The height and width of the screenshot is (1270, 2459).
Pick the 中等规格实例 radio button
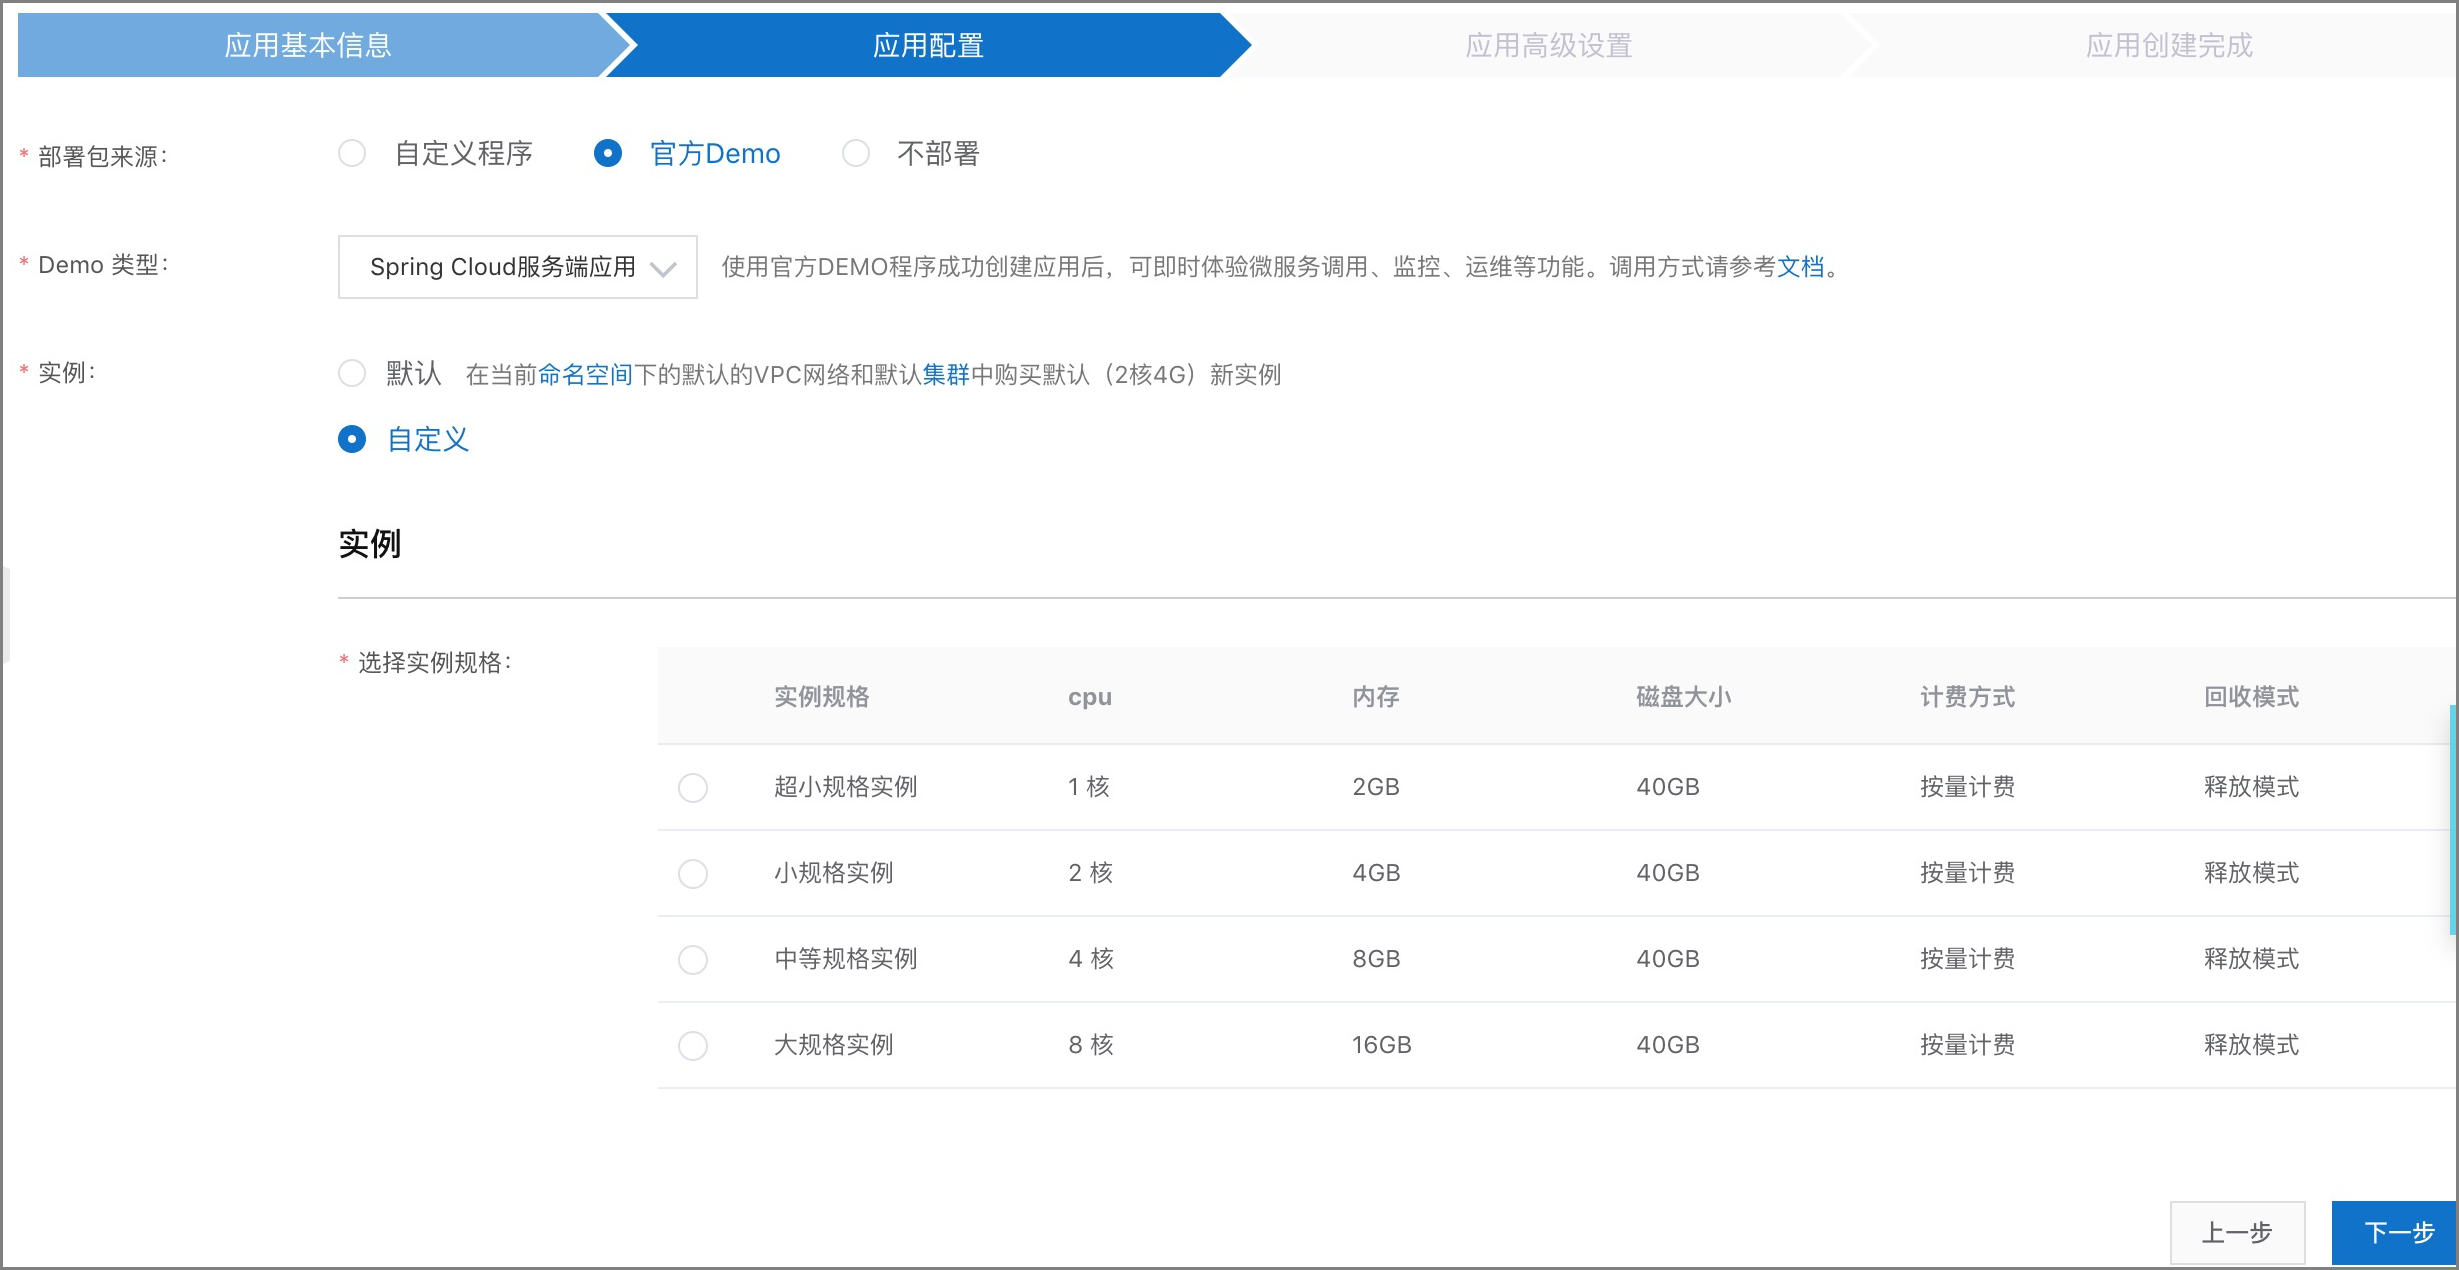pos(693,960)
